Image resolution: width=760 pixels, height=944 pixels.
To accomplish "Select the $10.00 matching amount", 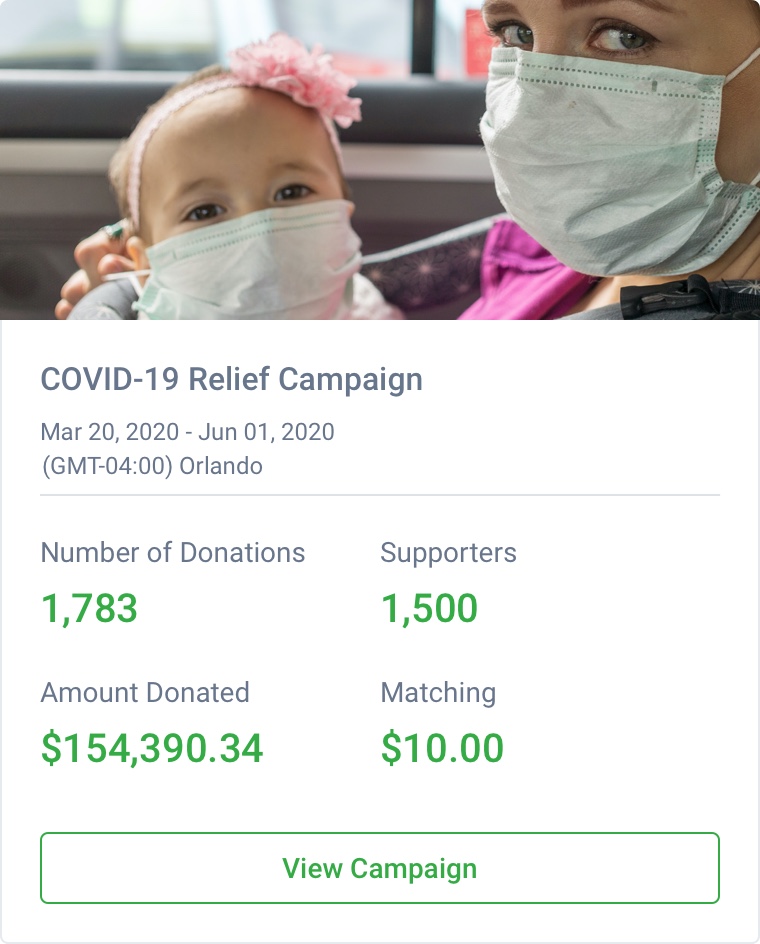I will click(x=442, y=748).
